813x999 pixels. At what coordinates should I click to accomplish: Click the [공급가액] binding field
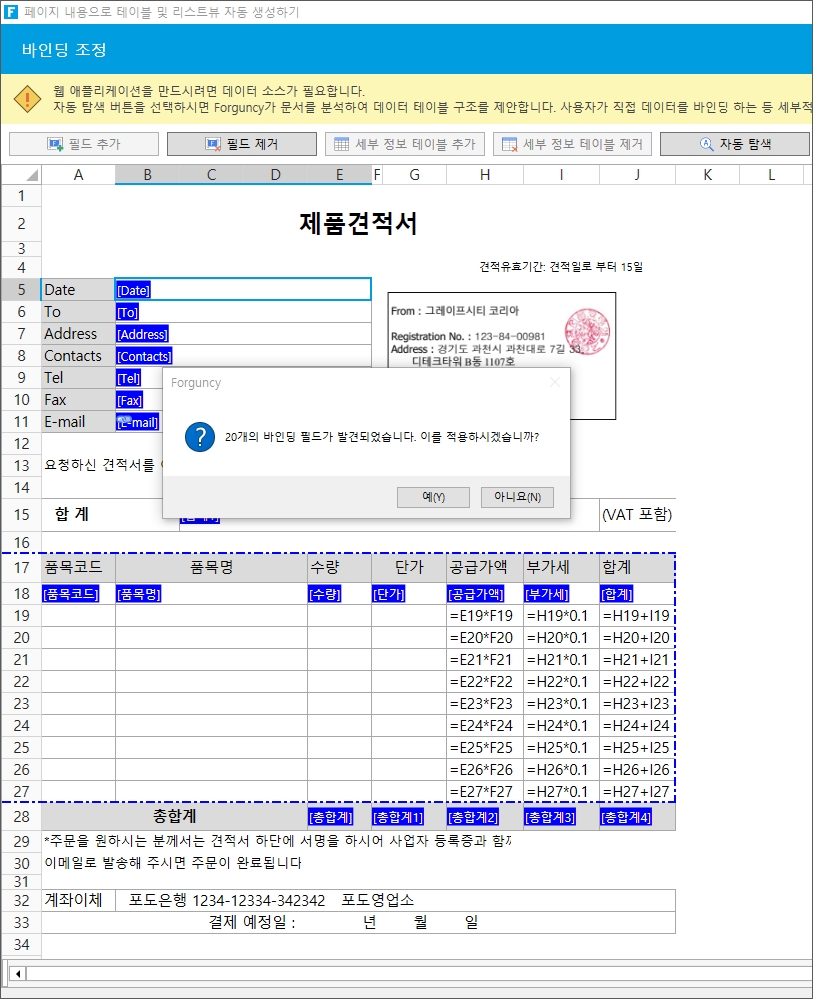[476, 594]
